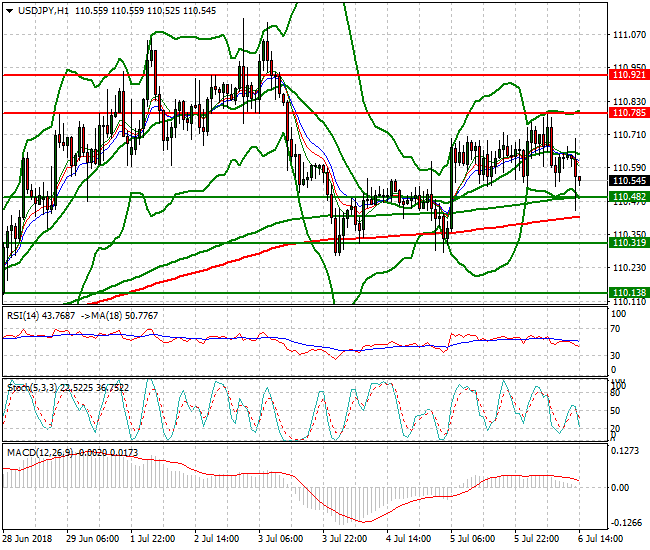Click the 110.230 price axis value

pos(629,268)
